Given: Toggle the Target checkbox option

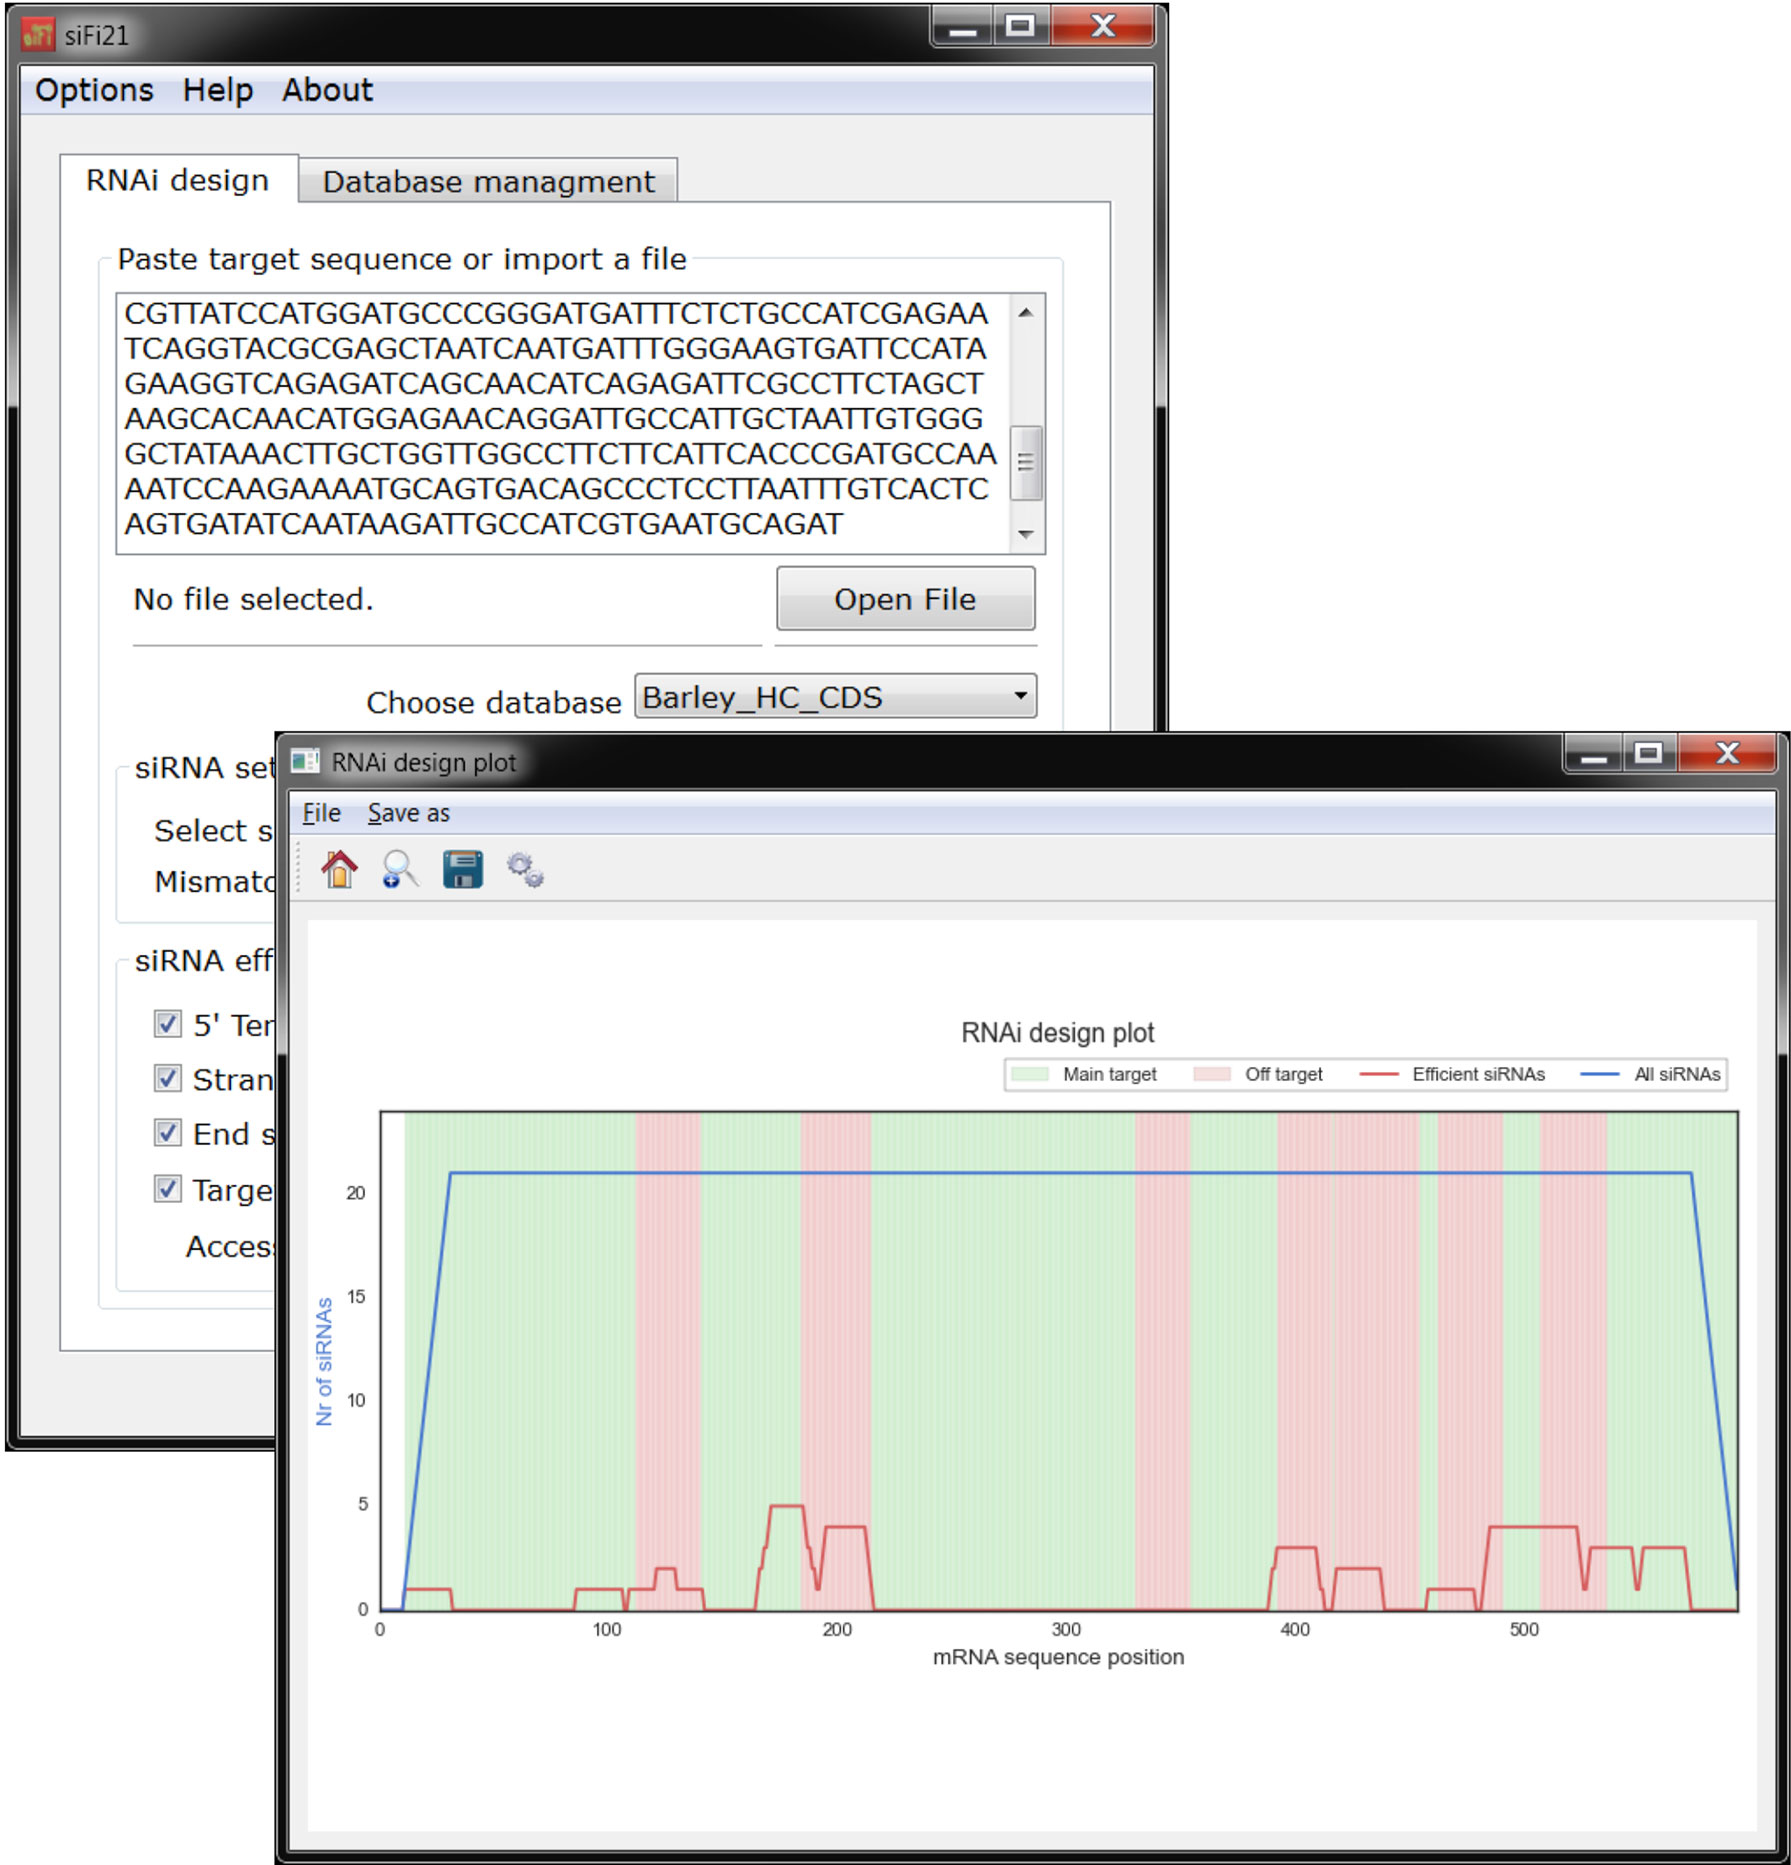Looking at the screenshot, I should (x=167, y=1189).
